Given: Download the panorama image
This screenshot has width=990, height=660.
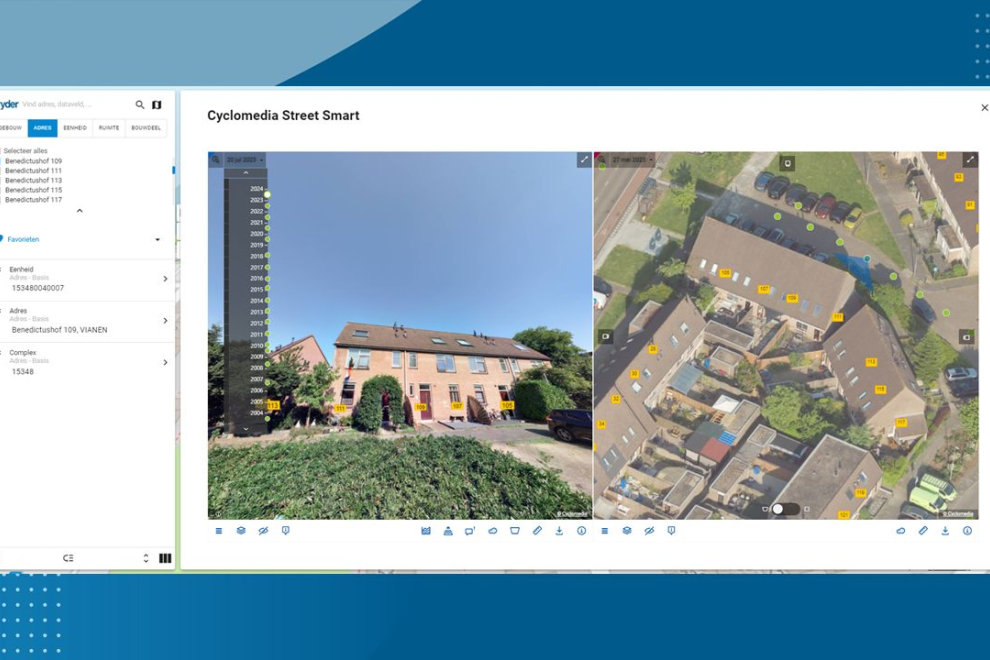Looking at the screenshot, I should coord(559,531).
